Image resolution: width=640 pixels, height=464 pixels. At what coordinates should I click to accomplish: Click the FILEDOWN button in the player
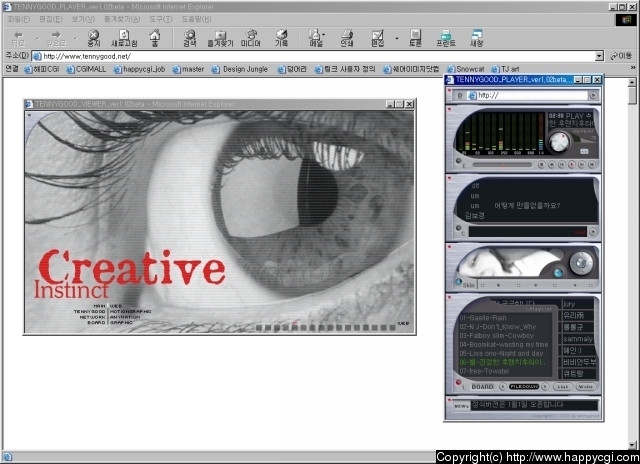point(524,386)
